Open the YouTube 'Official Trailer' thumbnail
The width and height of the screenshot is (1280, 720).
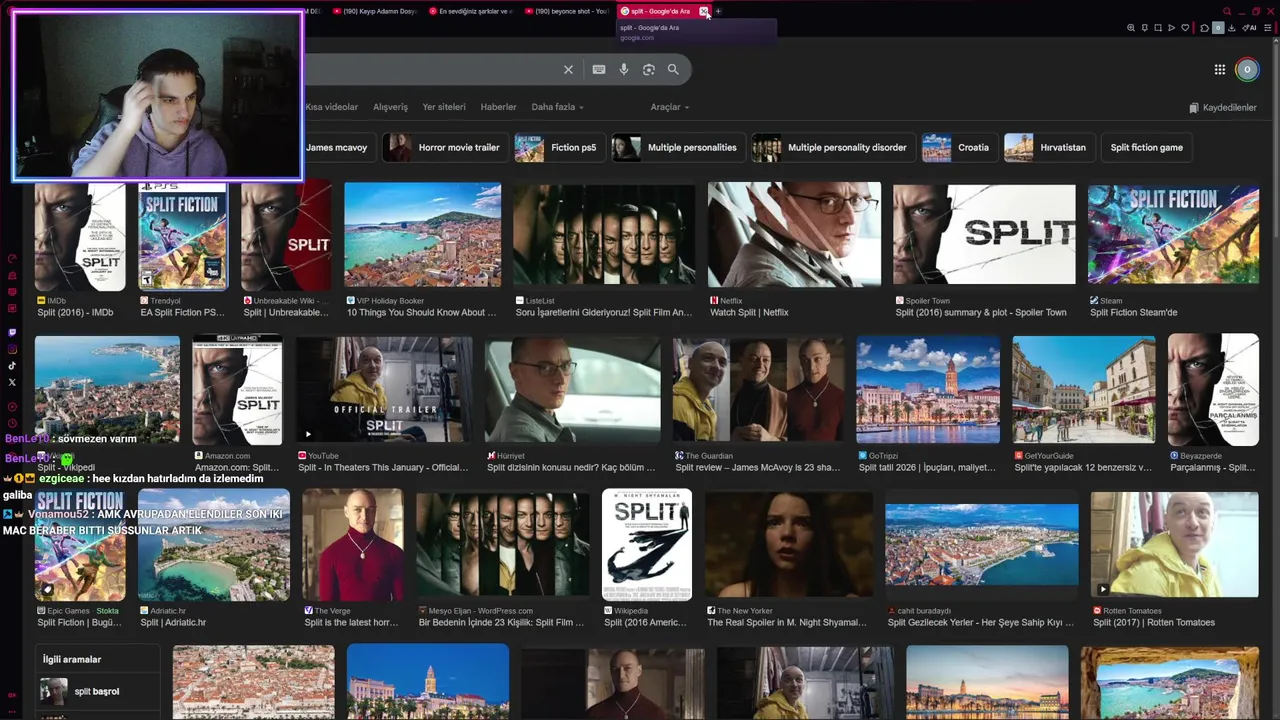[384, 390]
